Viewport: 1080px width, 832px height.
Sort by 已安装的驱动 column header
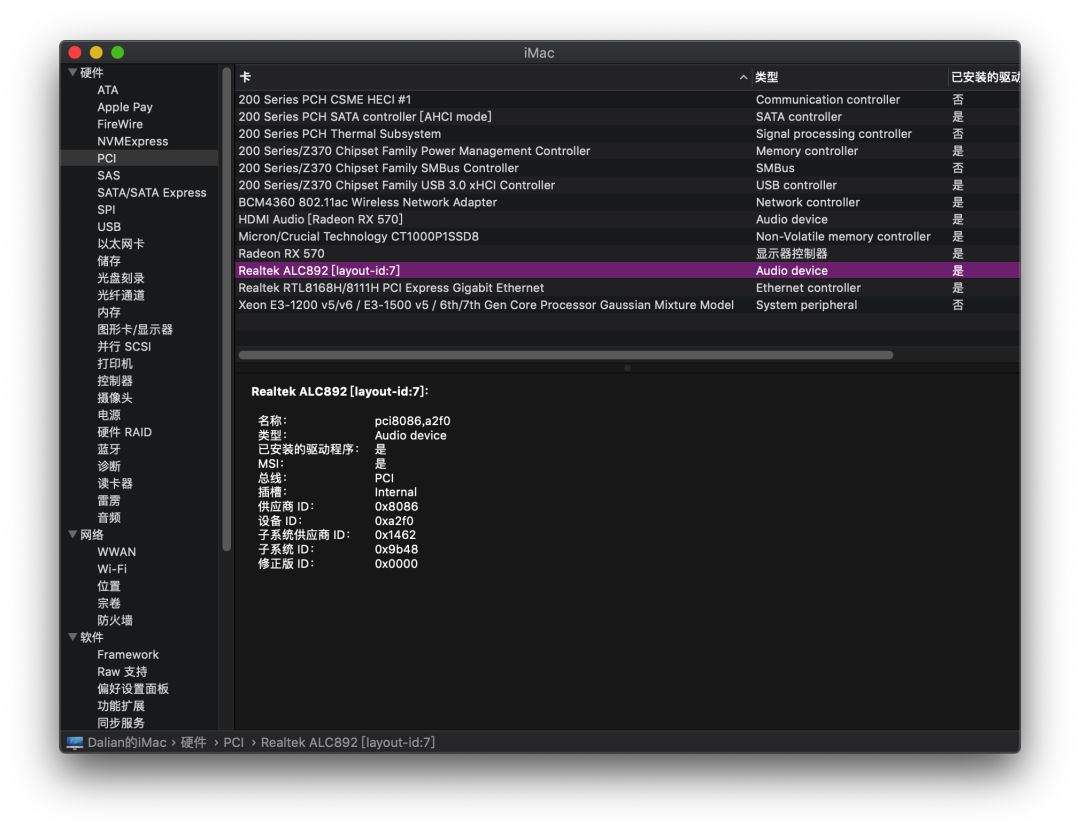(x=985, y=77)
